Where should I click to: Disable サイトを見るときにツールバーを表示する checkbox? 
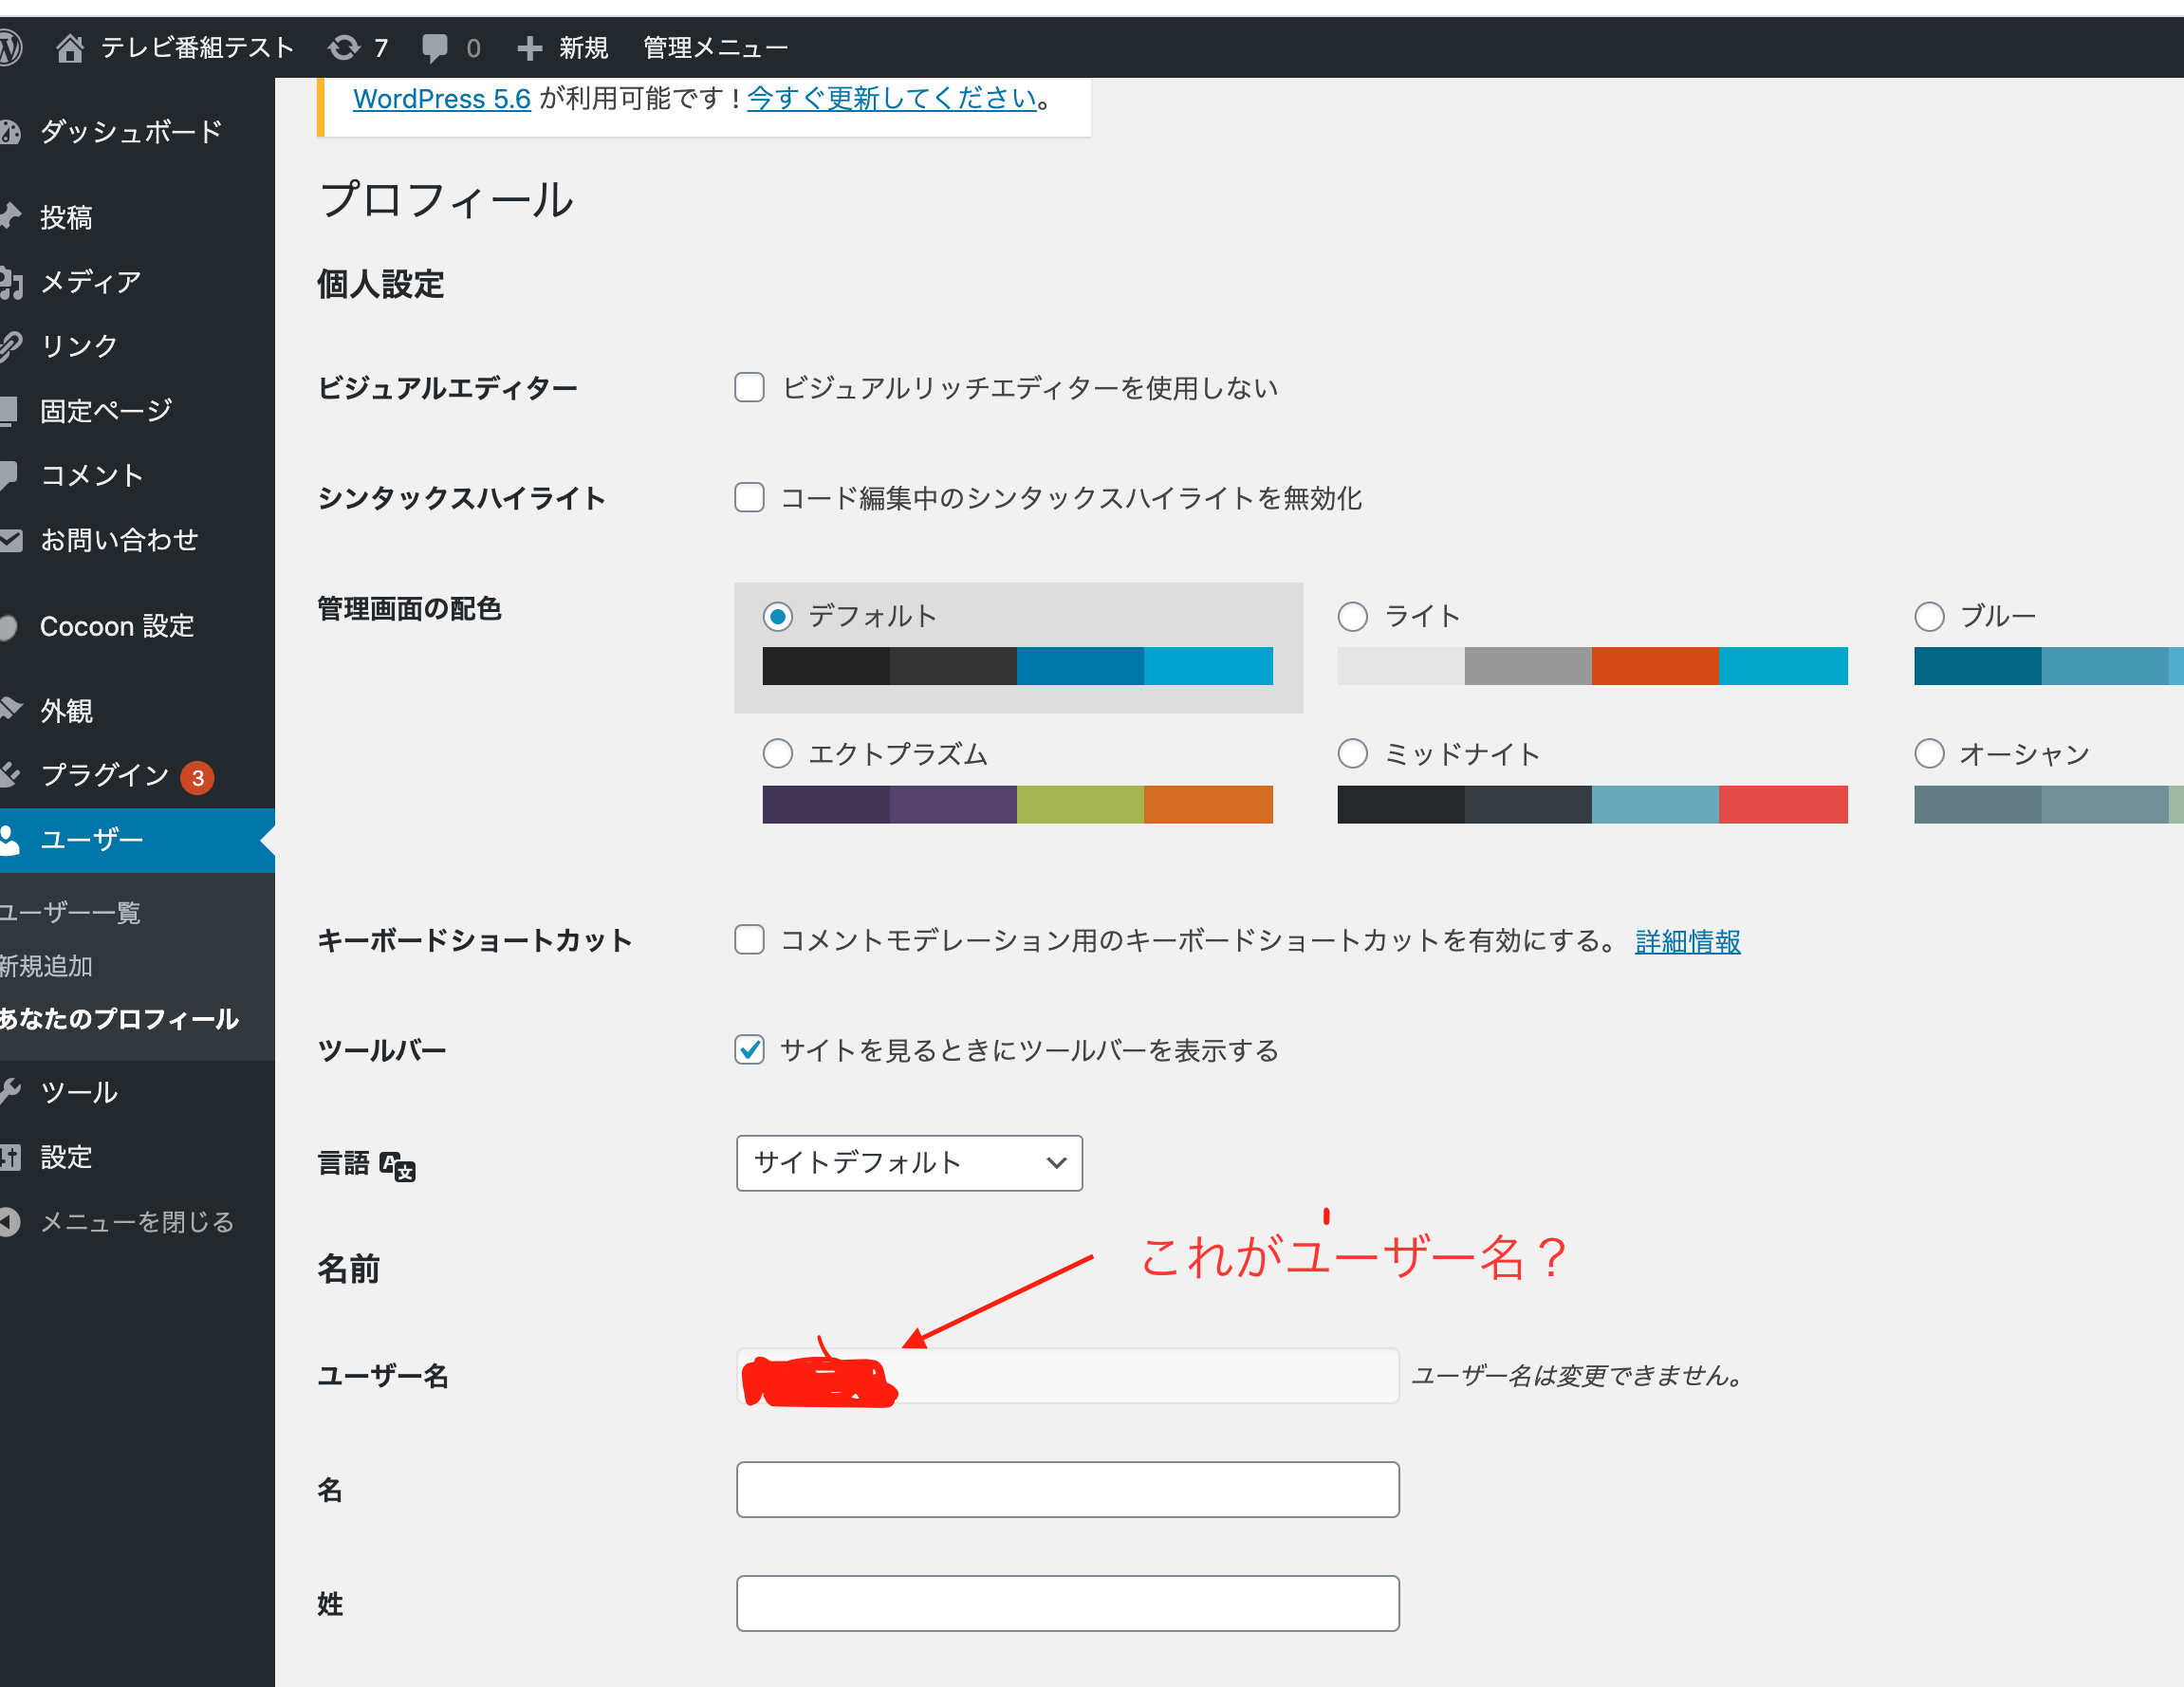pos(749,1049)
